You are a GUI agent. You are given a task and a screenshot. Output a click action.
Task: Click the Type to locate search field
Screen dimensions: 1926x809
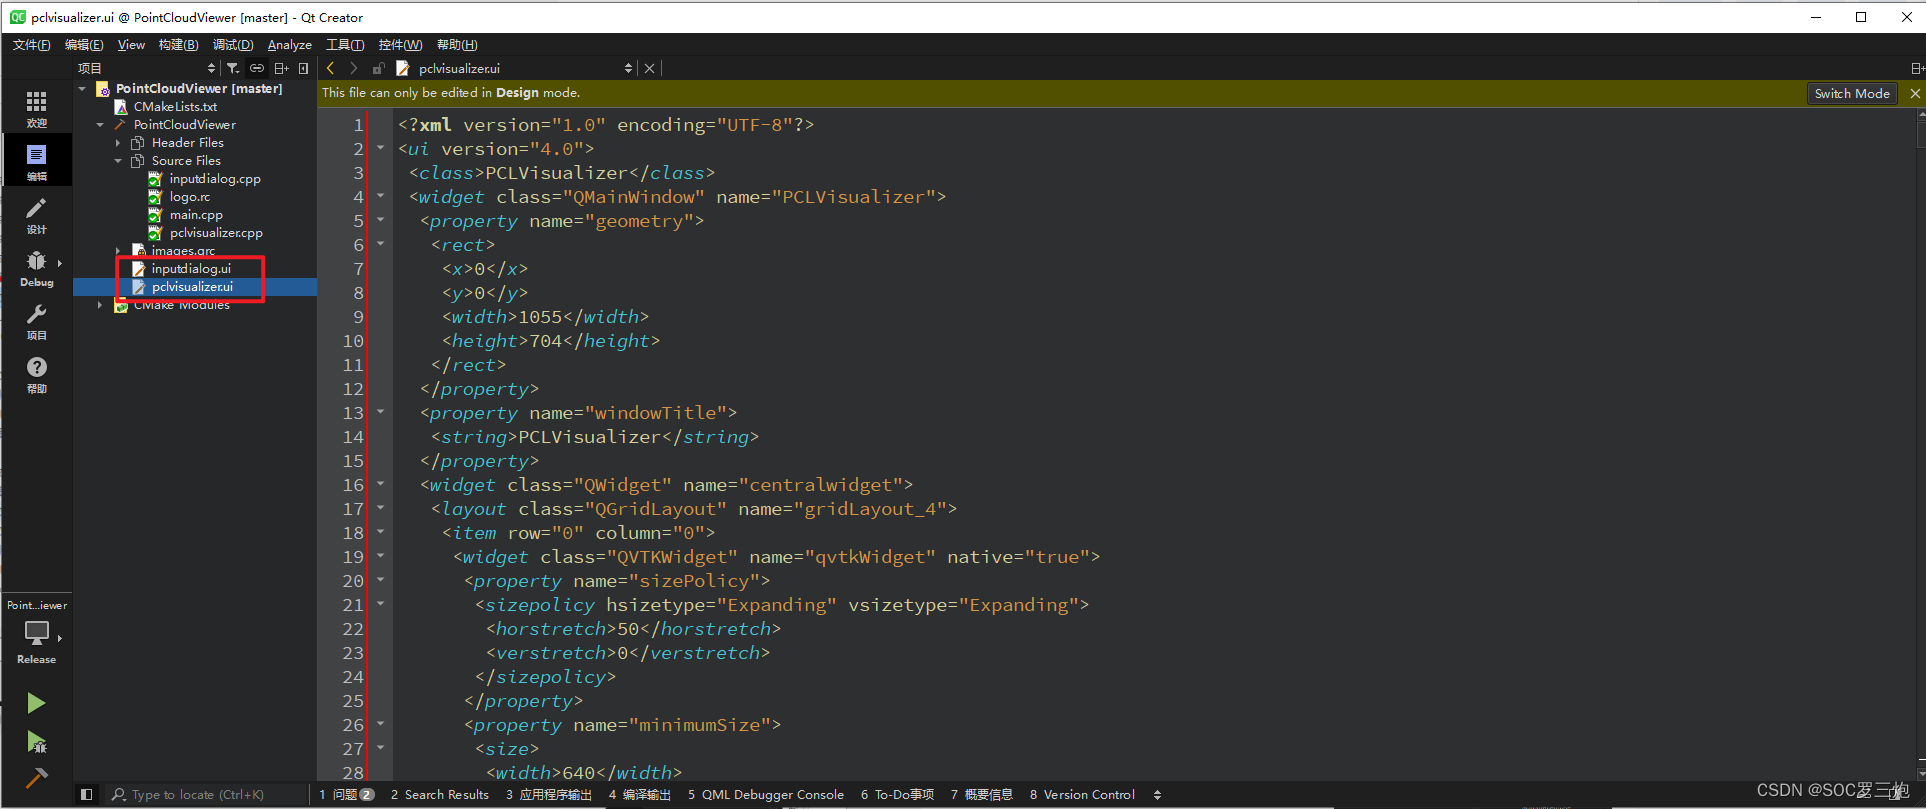pos(205,795)
